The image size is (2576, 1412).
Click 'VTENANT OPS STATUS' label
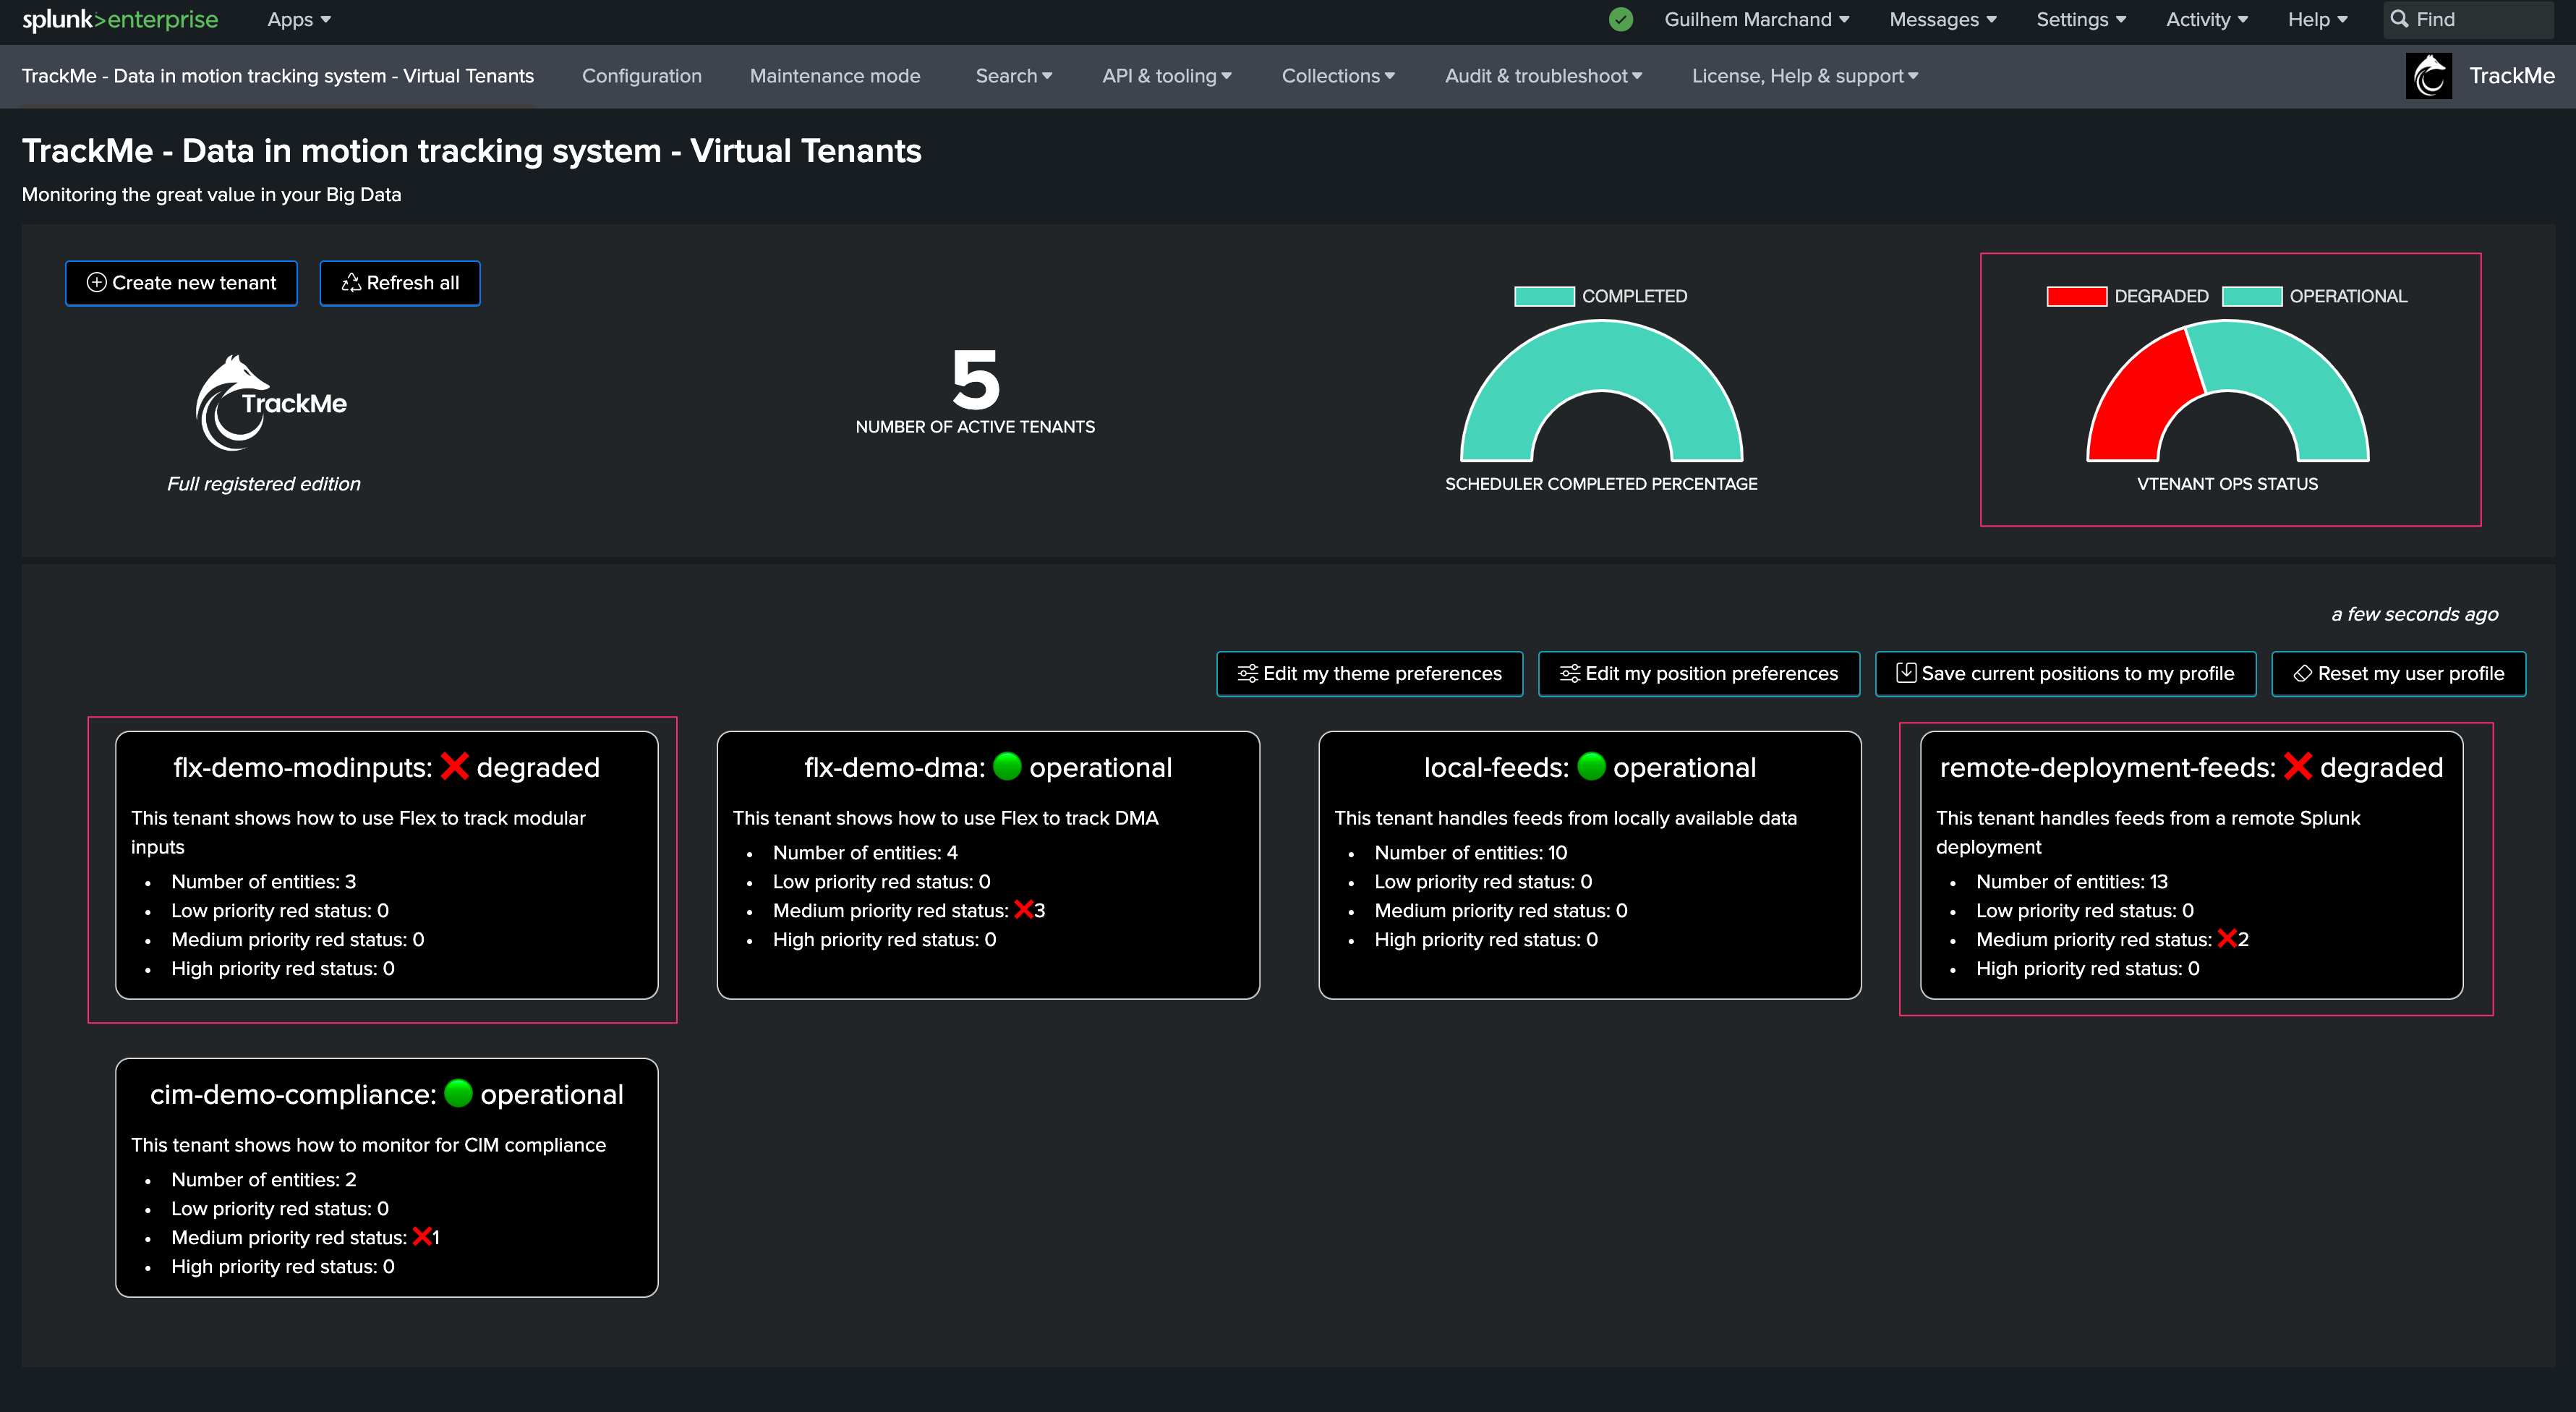pyautogui.click(x=2227, y=483)
